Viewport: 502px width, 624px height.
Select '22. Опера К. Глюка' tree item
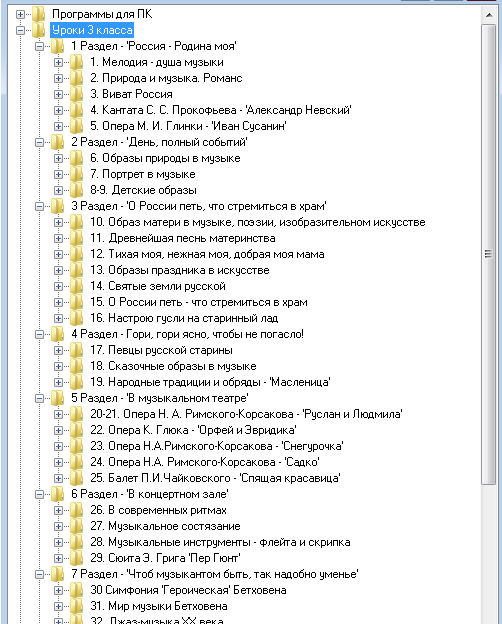click(x=193, y=430)
